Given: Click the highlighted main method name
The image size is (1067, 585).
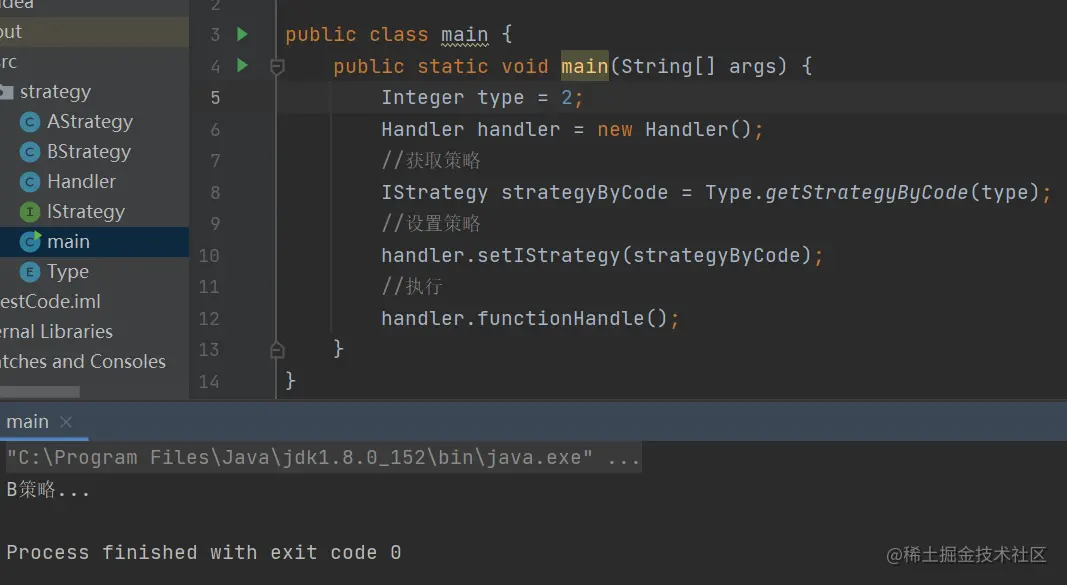Looking at the screenshot, I should [585, 66].
